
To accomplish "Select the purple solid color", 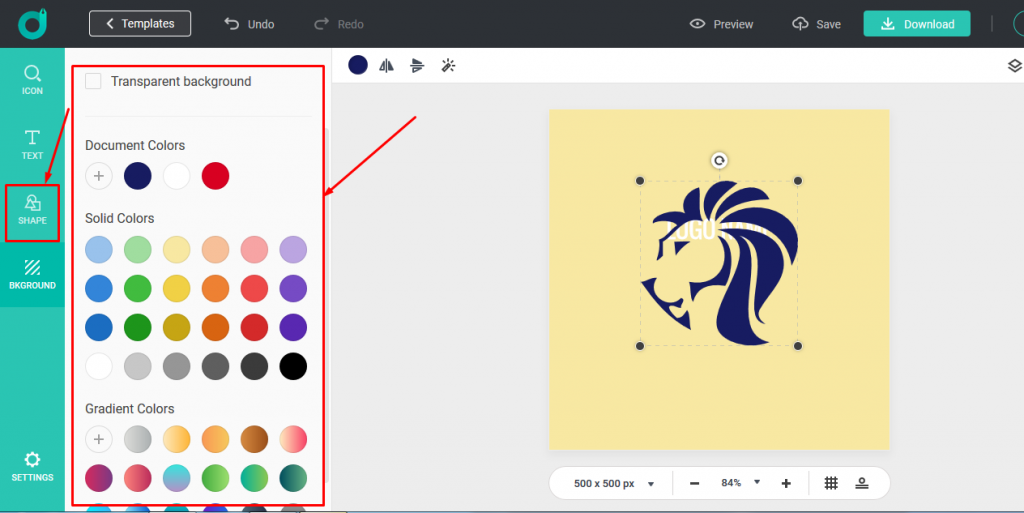I will (x=293, y=288).
